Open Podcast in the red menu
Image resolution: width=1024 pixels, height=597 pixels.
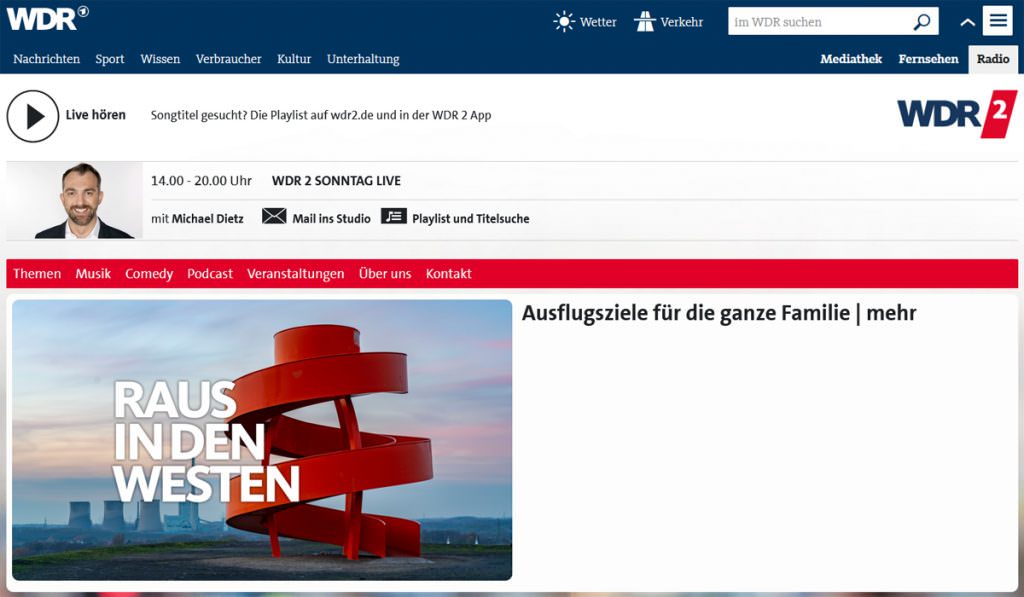pos(210,274)
